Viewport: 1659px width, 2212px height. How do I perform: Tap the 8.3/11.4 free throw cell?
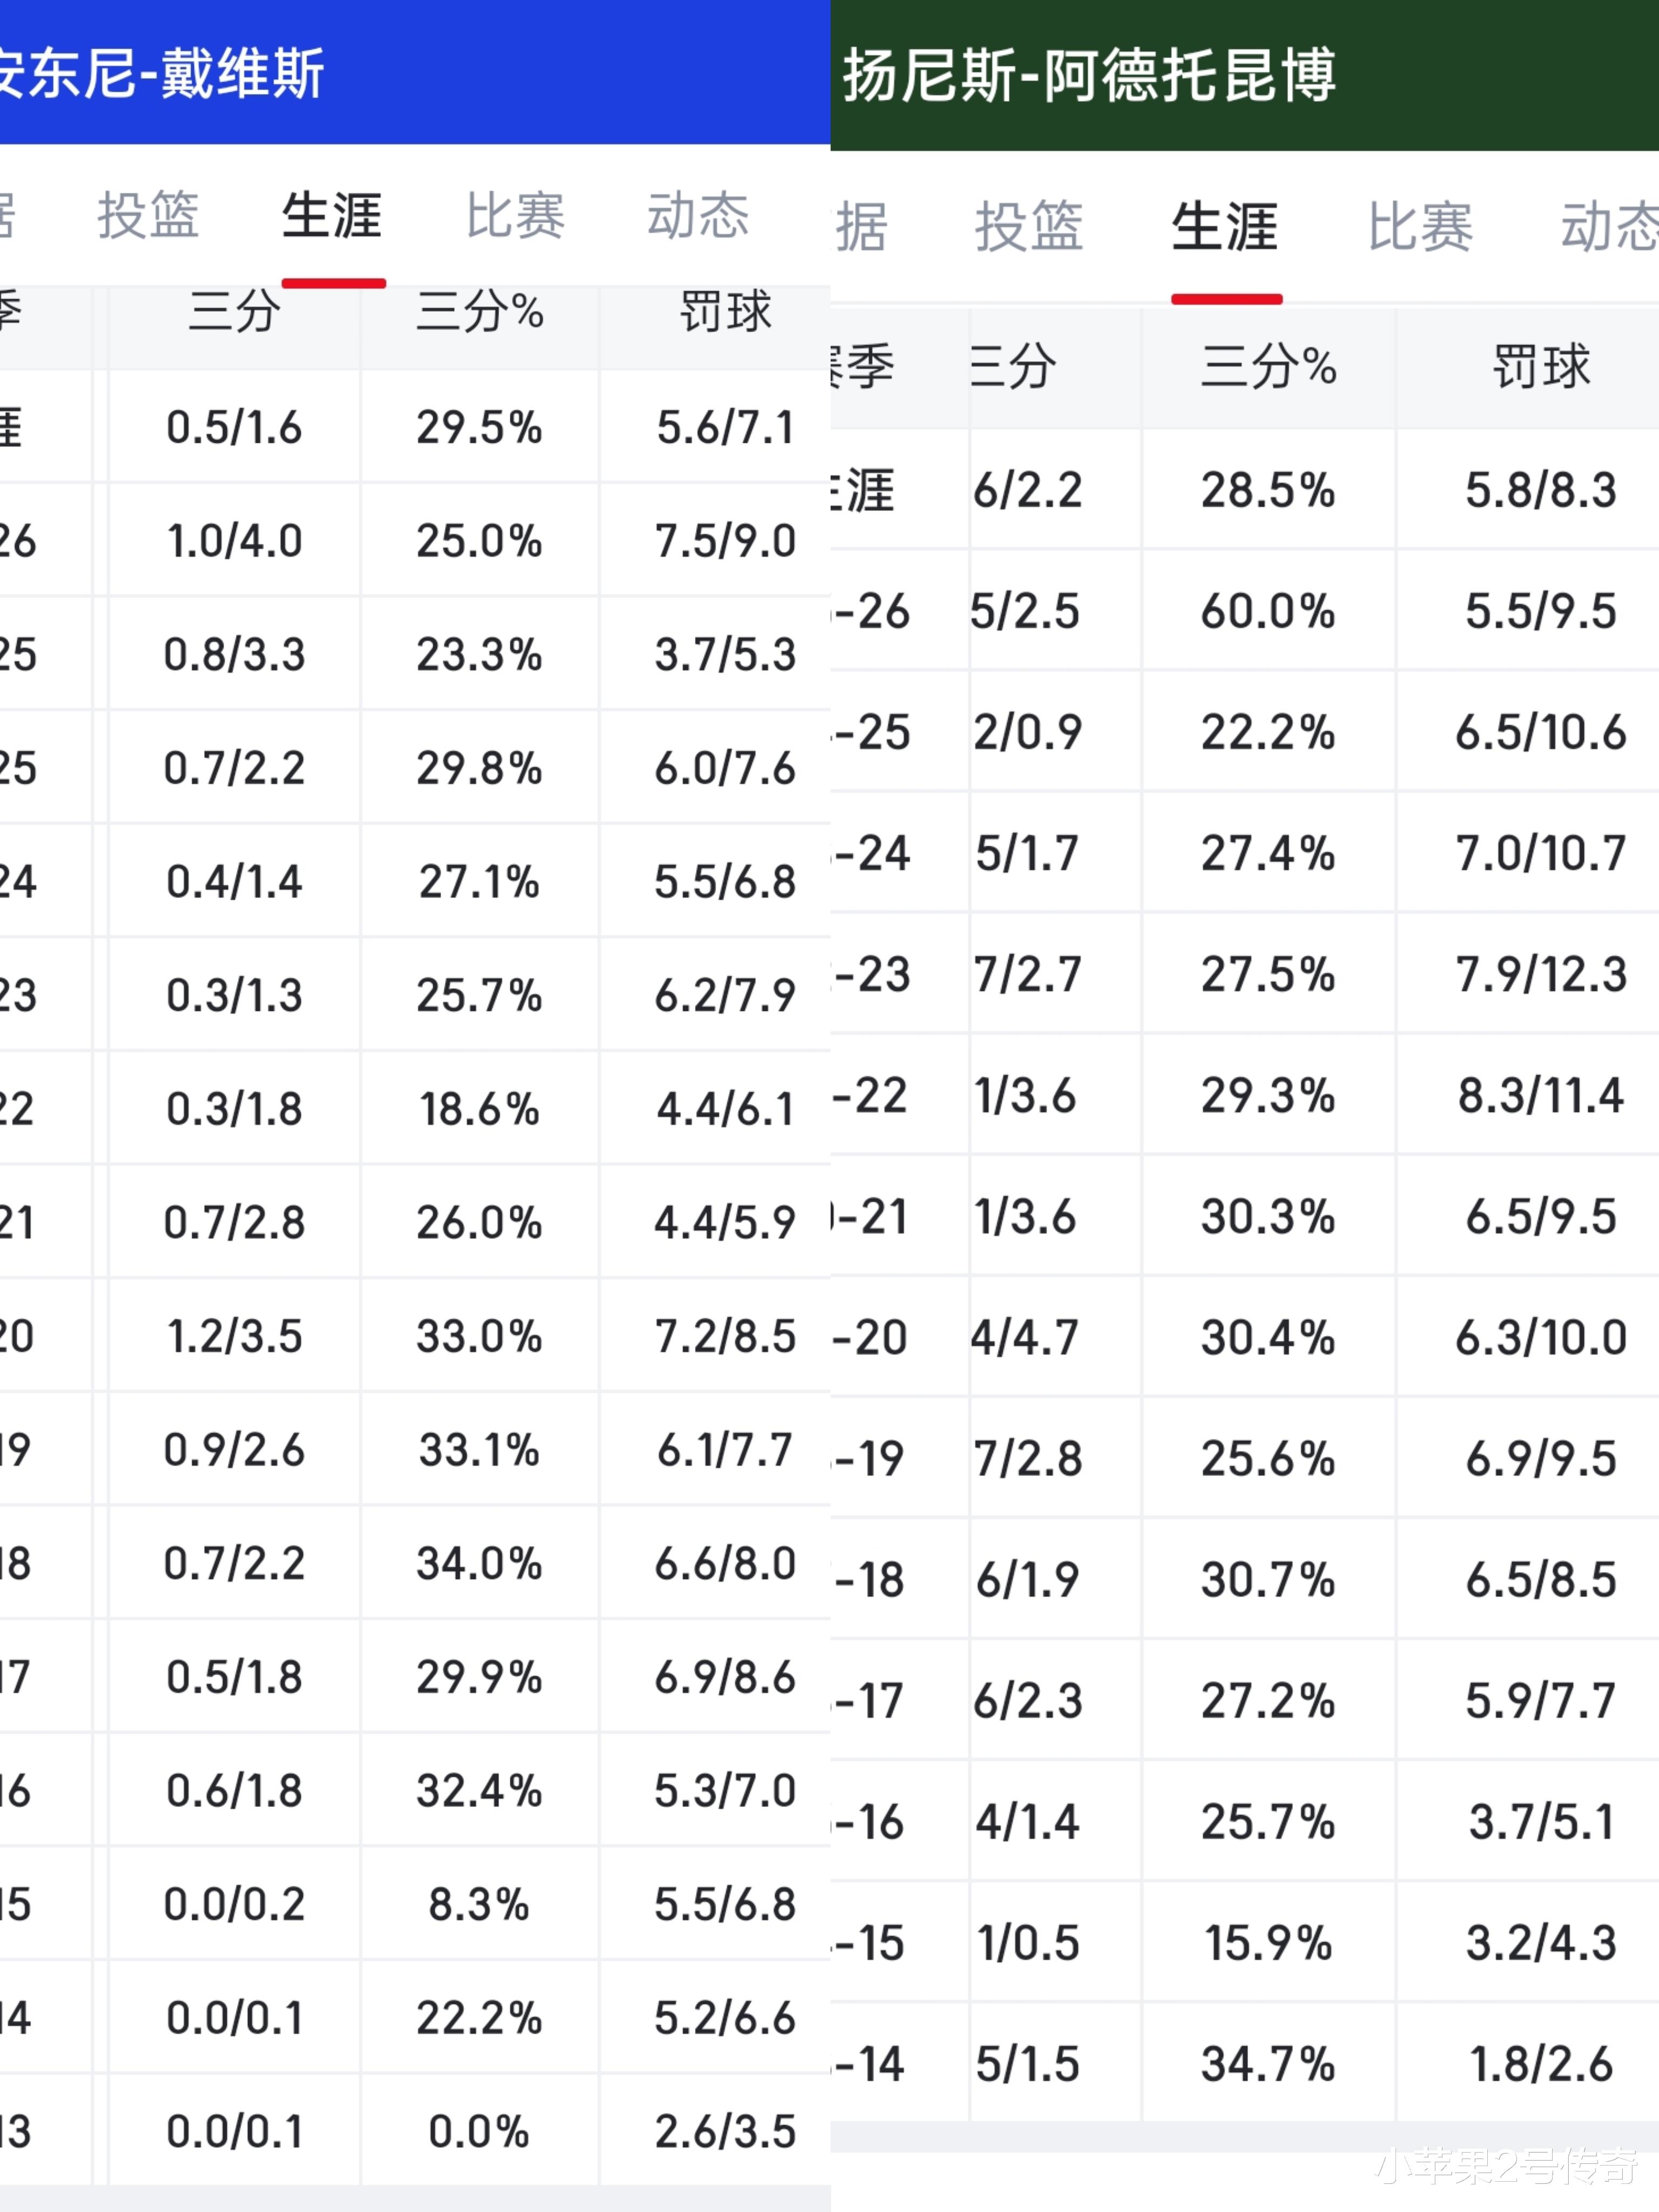click(1541, 1096)
